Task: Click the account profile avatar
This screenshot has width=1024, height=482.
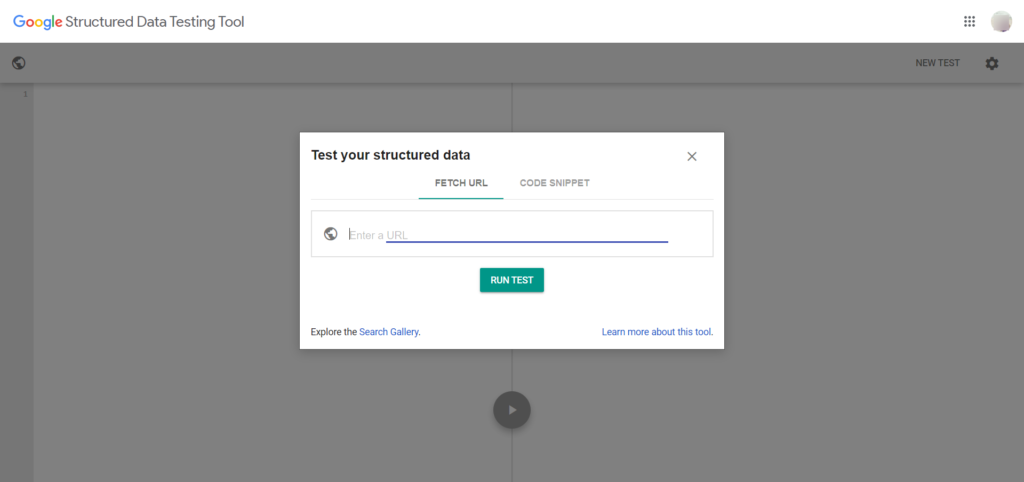Action: click(x=1001, y=21)
